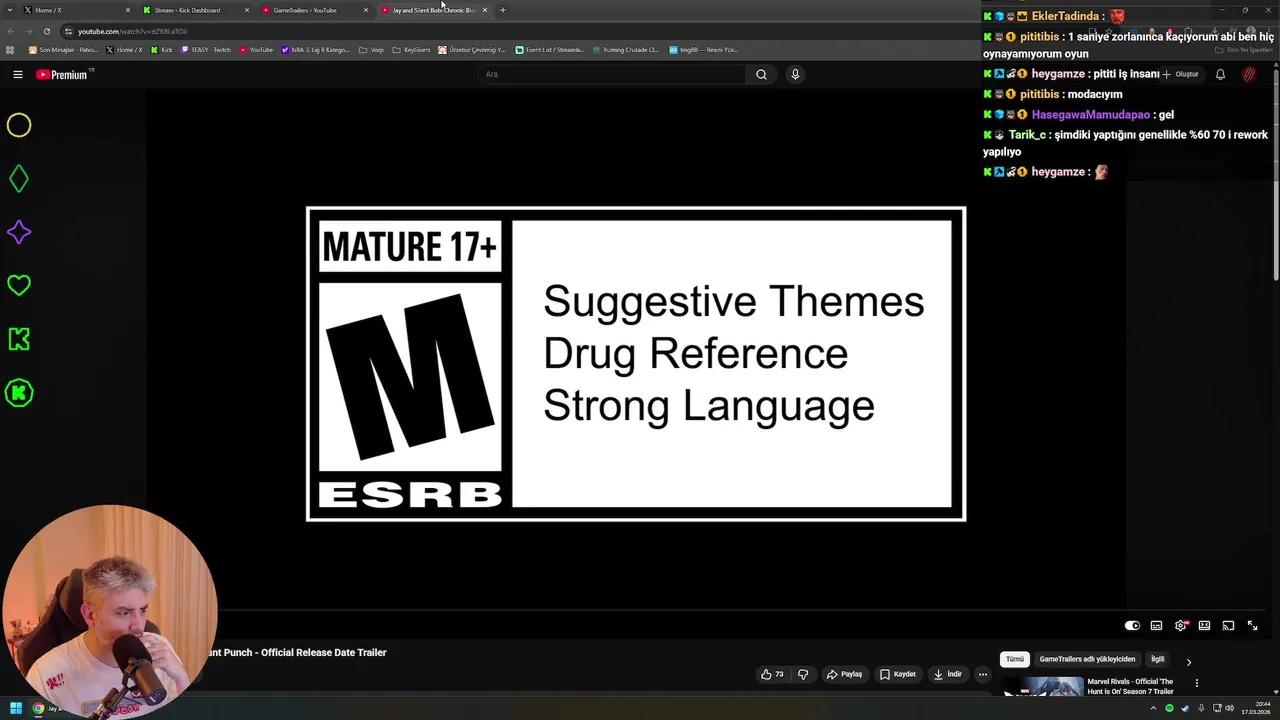This screenshot has width=1280, height=720.
Task: Click the YouTube search magnifier button
Action: pos(761,74)
